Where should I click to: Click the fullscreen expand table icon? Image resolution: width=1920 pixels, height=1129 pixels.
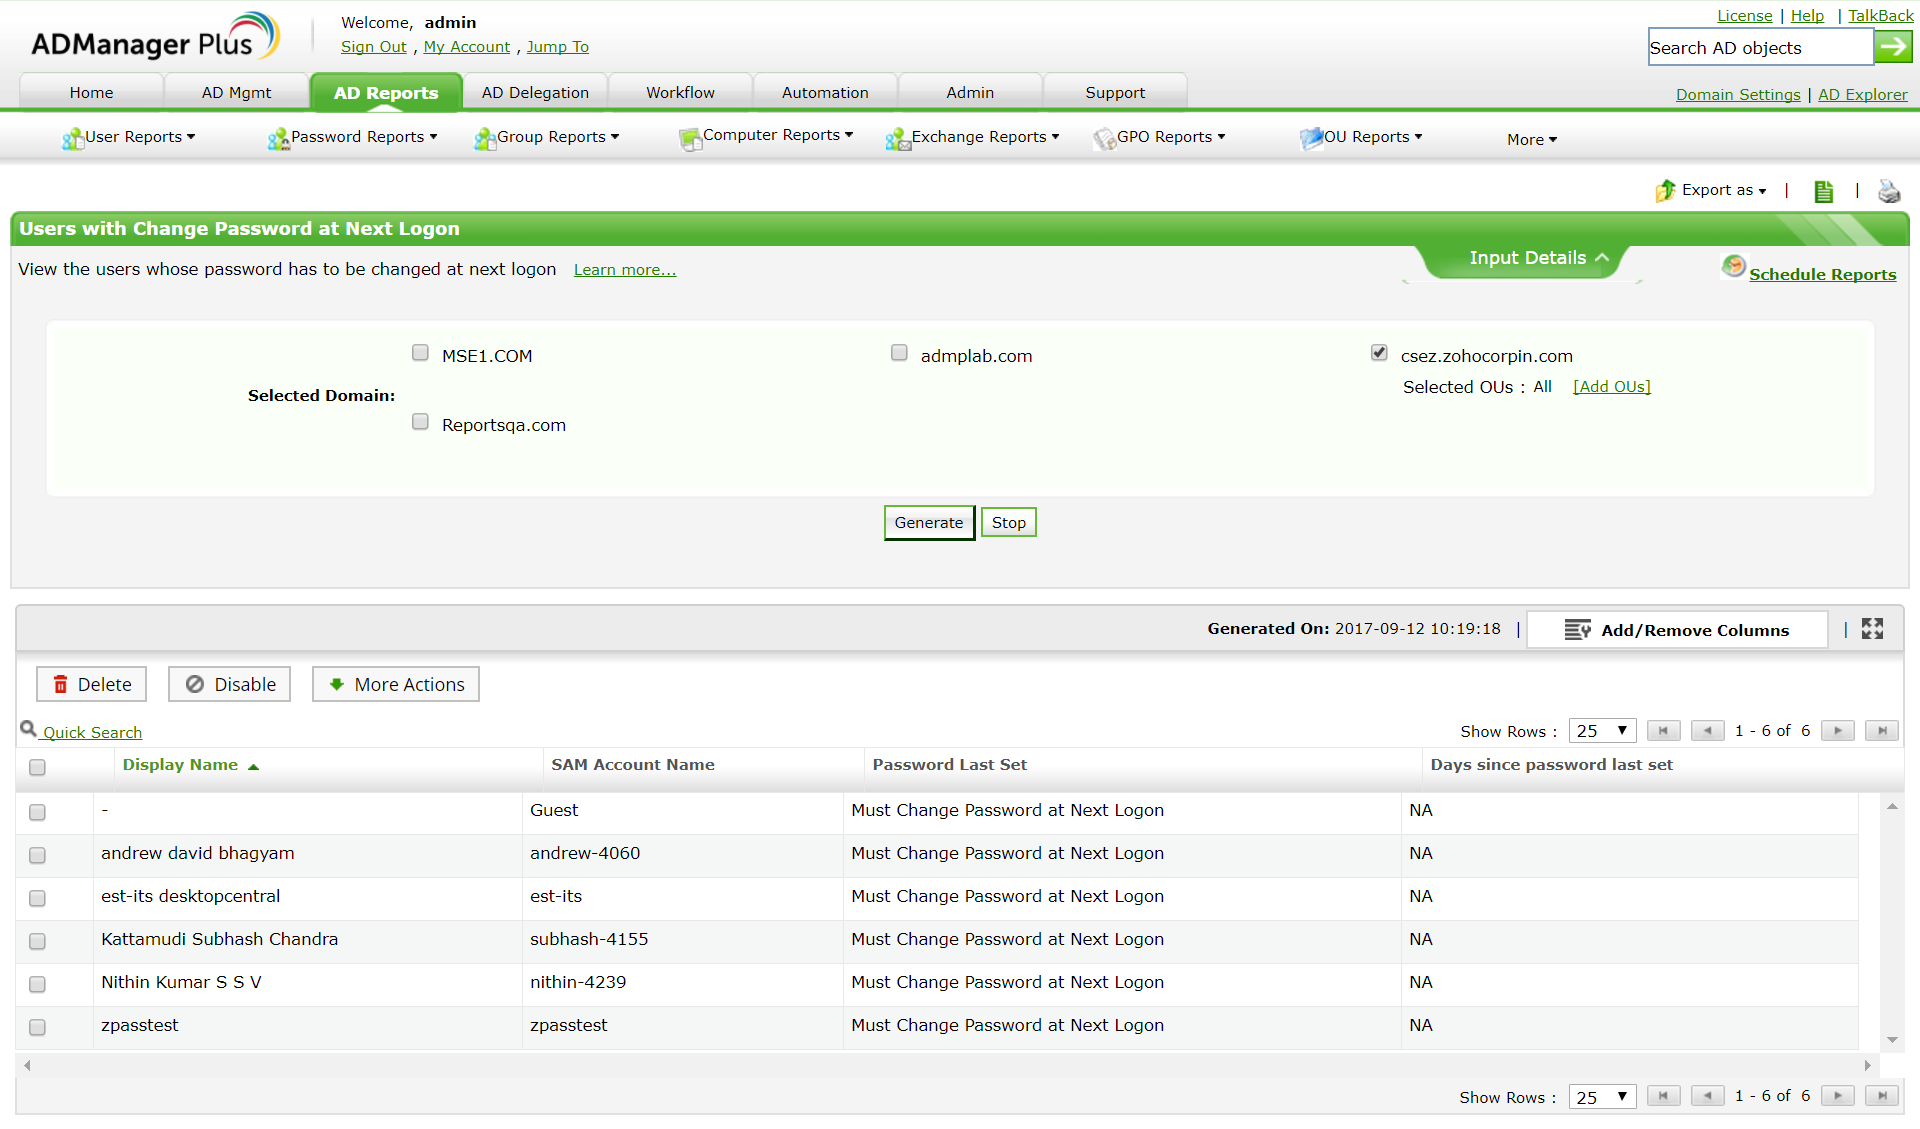[x=1872, y=629]
